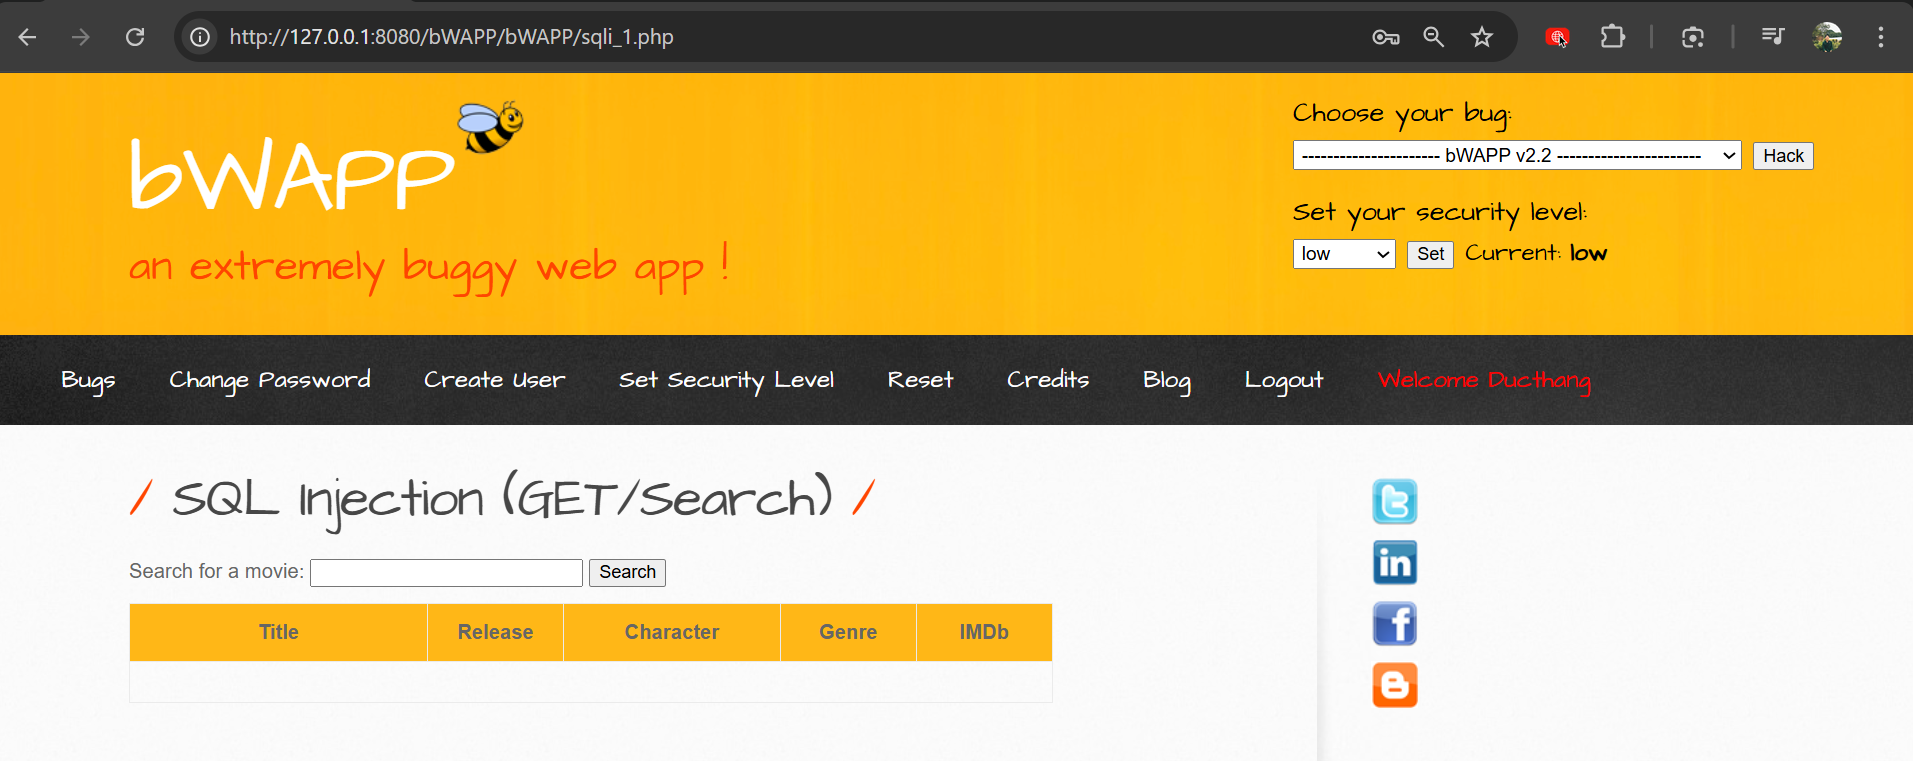This screenshot has width=1913, height=761.
Task: Open the Facebook social icon
Action: 1394,624
